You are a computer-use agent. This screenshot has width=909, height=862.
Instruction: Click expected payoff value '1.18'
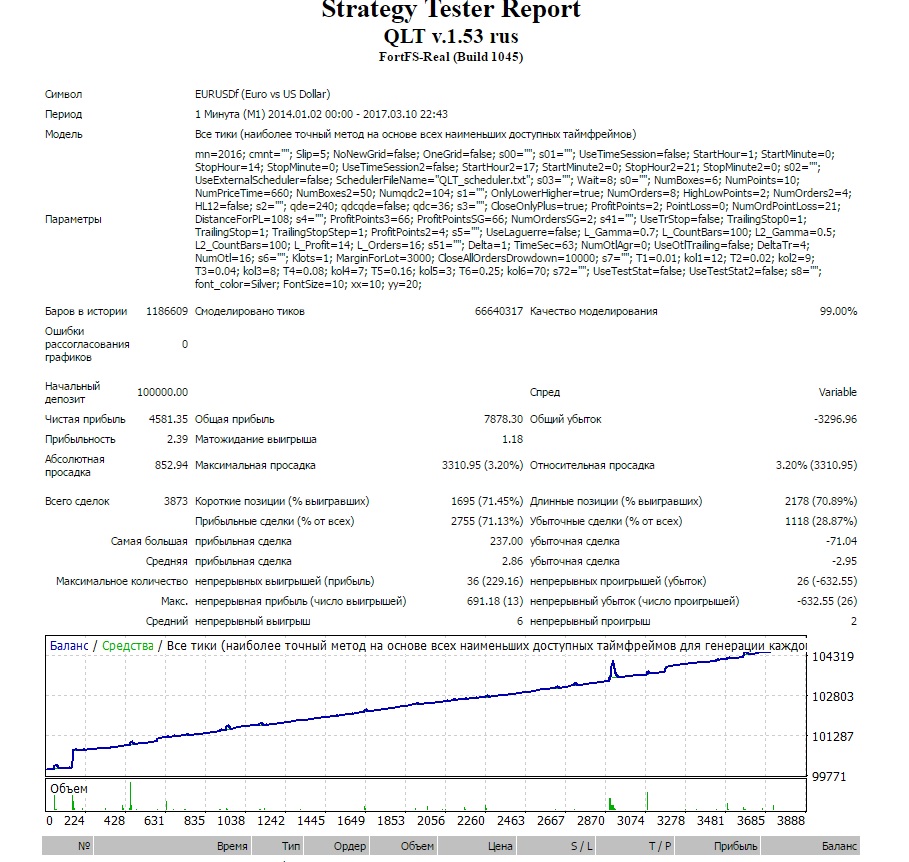(x=512, y=439)
